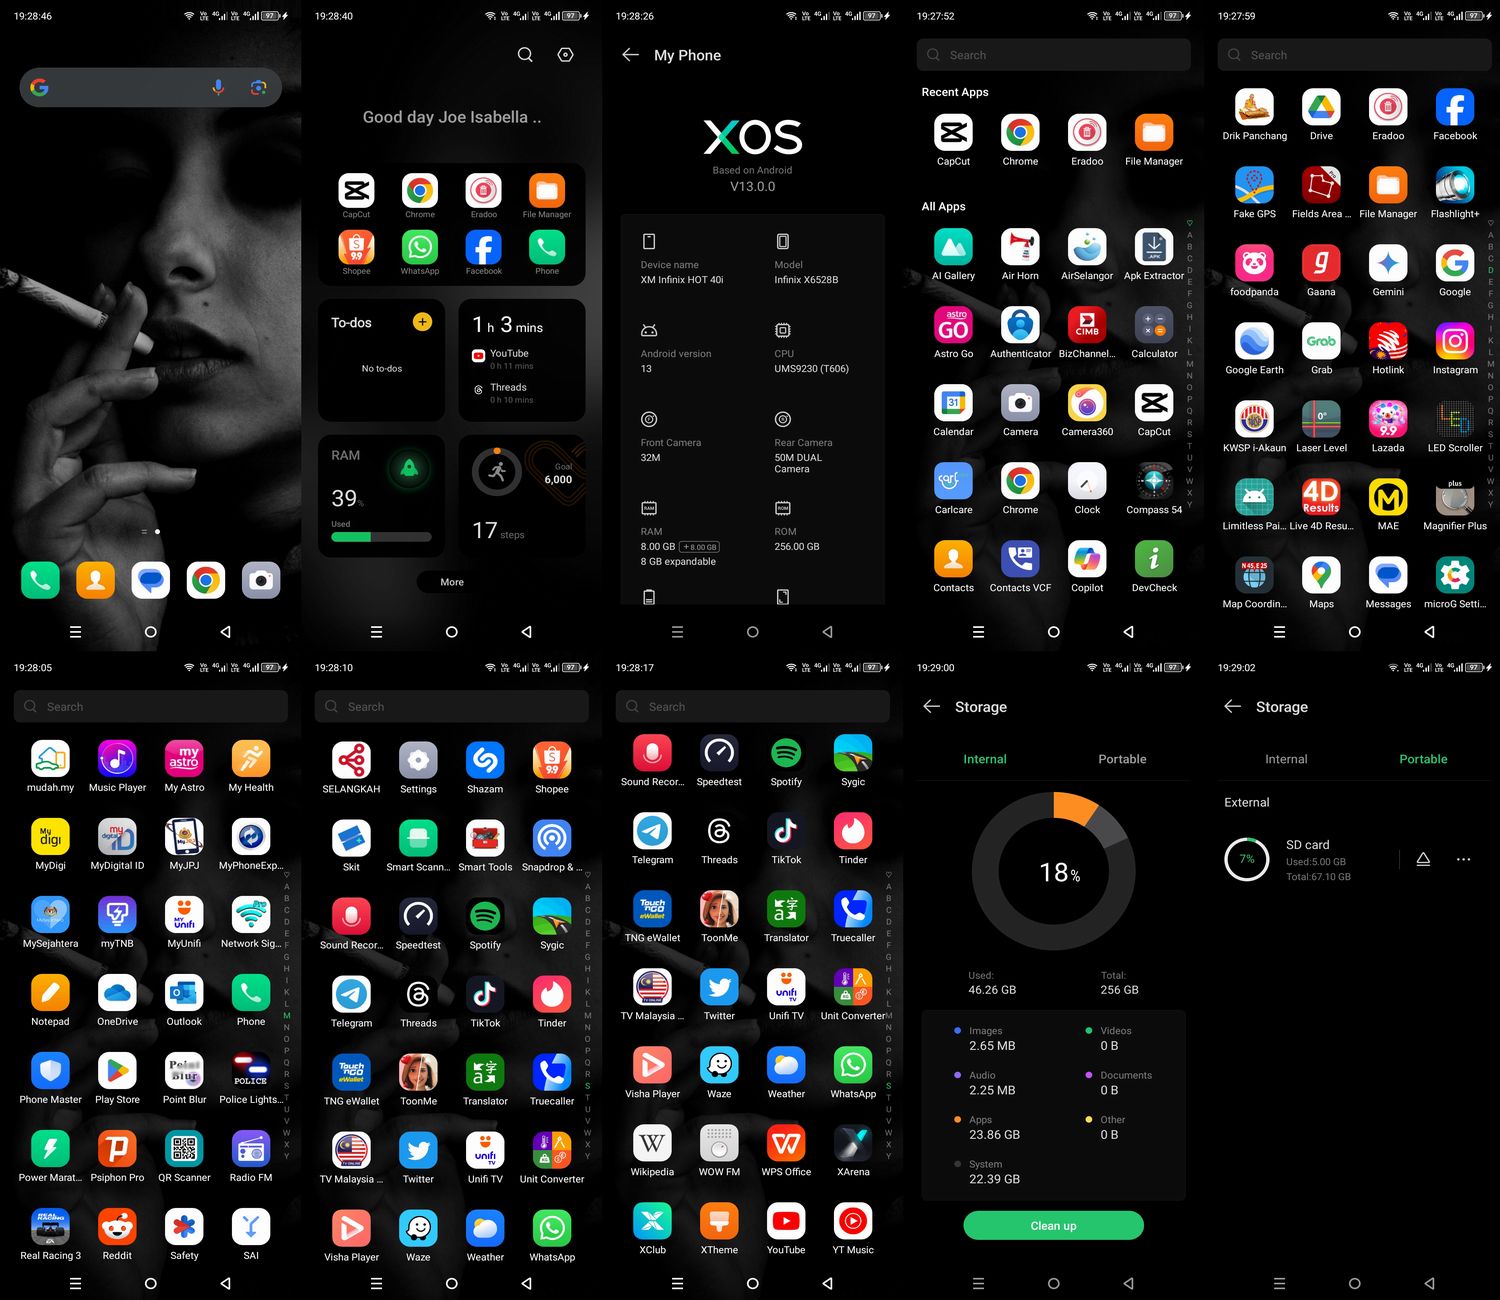1500x1300 pixels.
Task: Open the foodpanda app
Action: tap(1254, 263)
